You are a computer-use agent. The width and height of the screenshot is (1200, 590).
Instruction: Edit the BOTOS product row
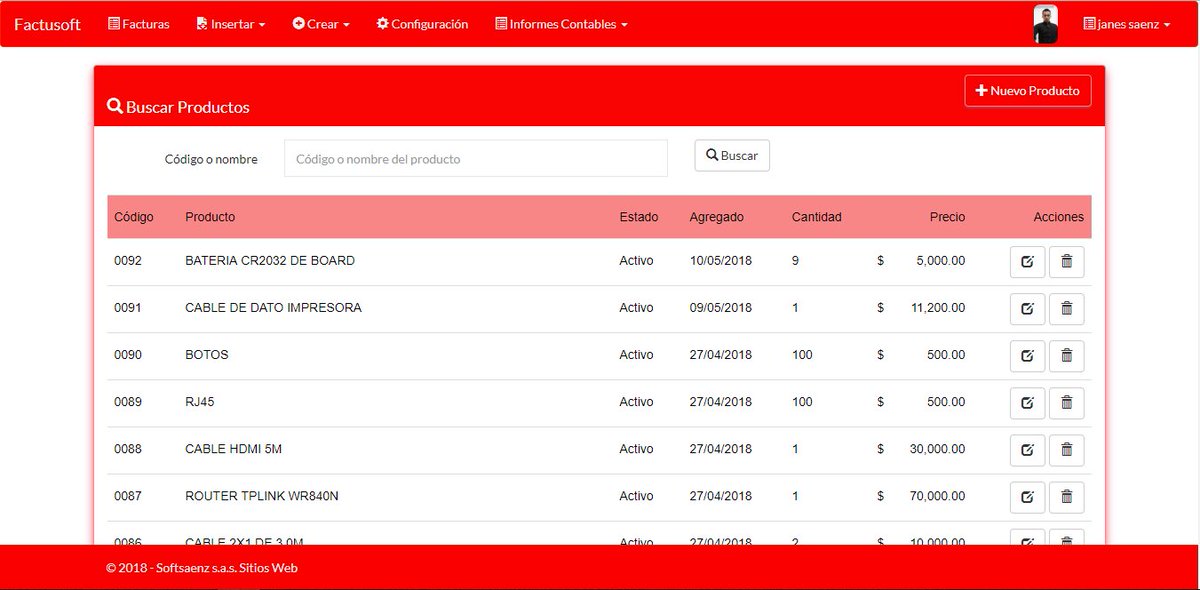coord(1027,356)
